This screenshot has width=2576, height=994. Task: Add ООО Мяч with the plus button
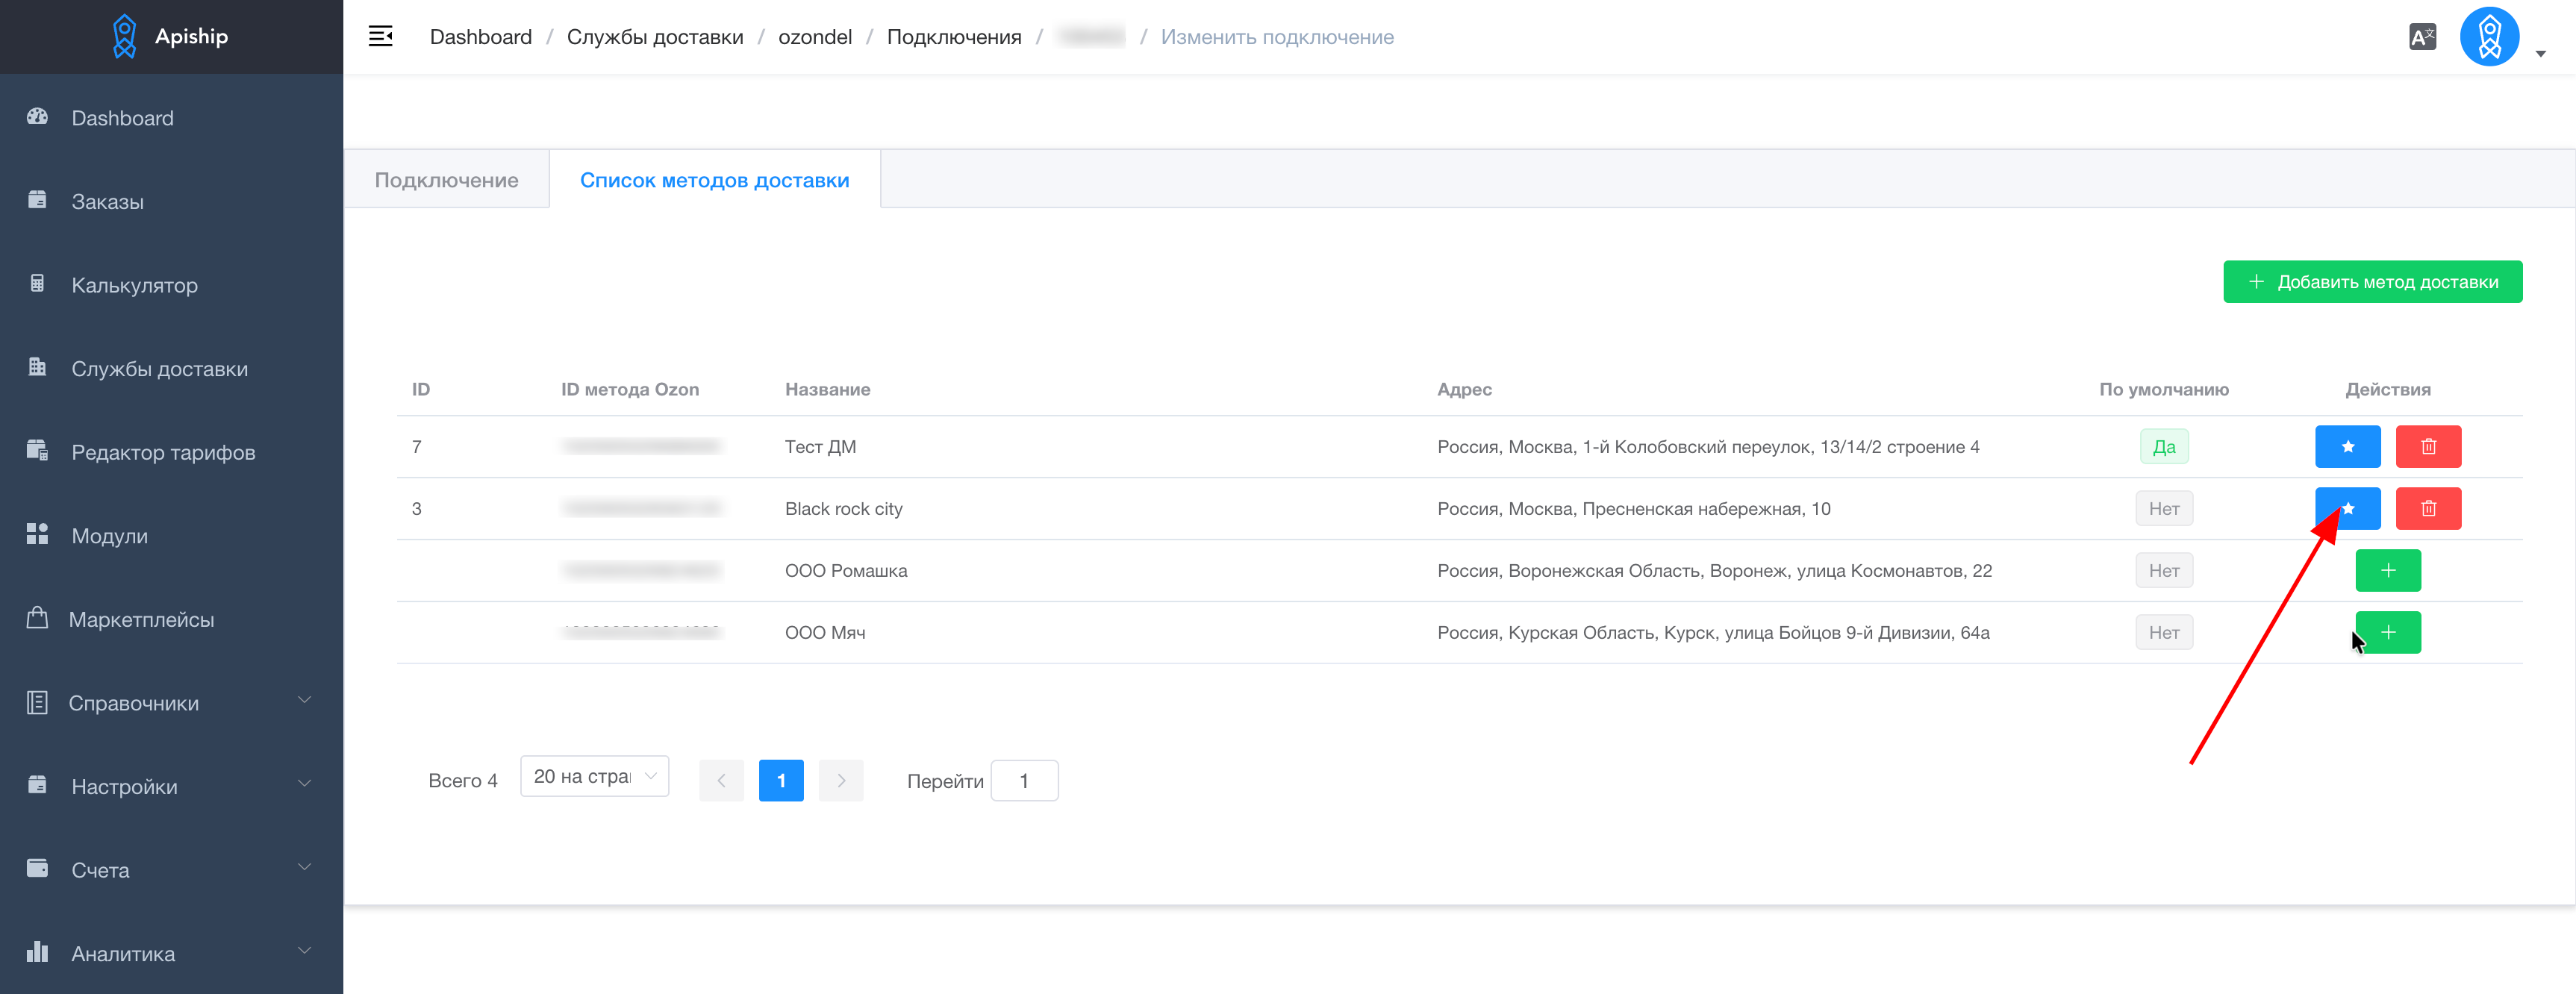coord(2388,633)
